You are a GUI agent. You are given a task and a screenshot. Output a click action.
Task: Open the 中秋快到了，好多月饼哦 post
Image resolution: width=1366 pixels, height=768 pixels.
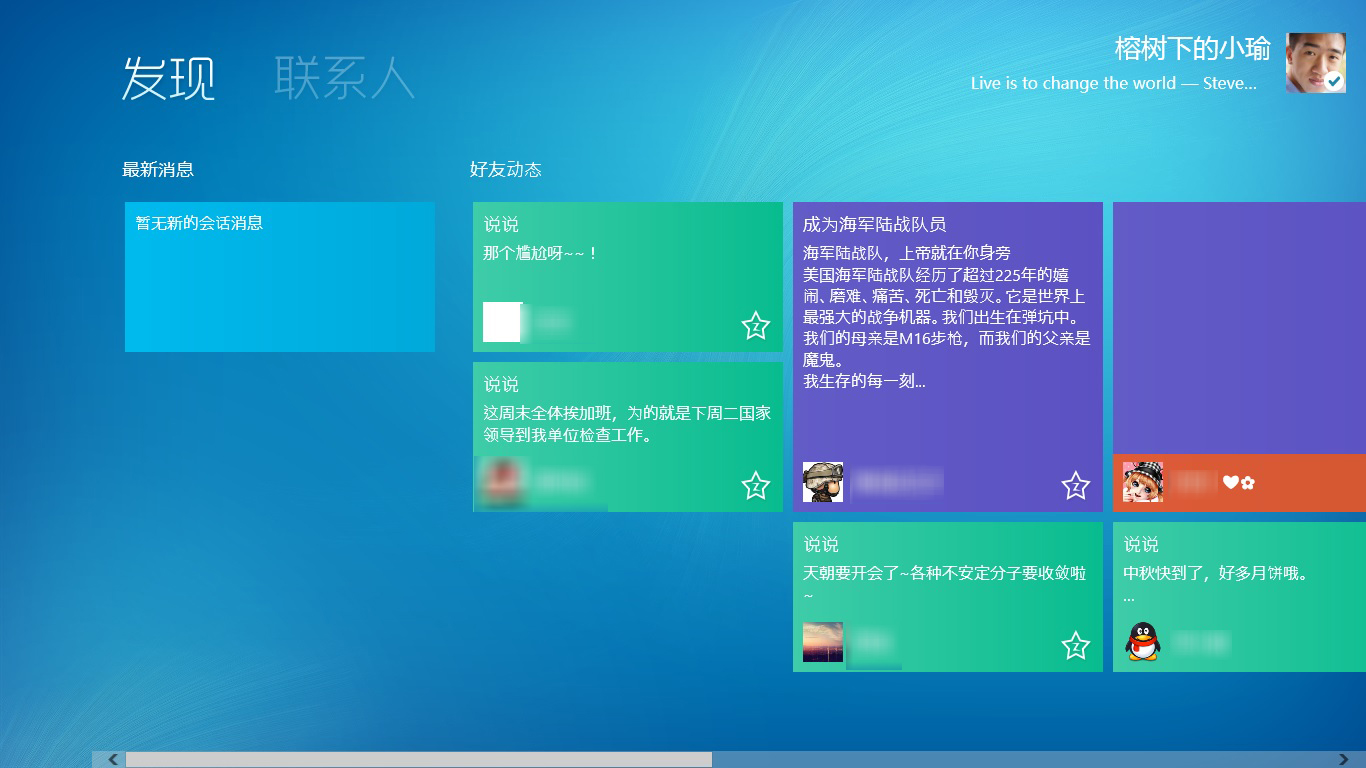tap(1240, 597)
